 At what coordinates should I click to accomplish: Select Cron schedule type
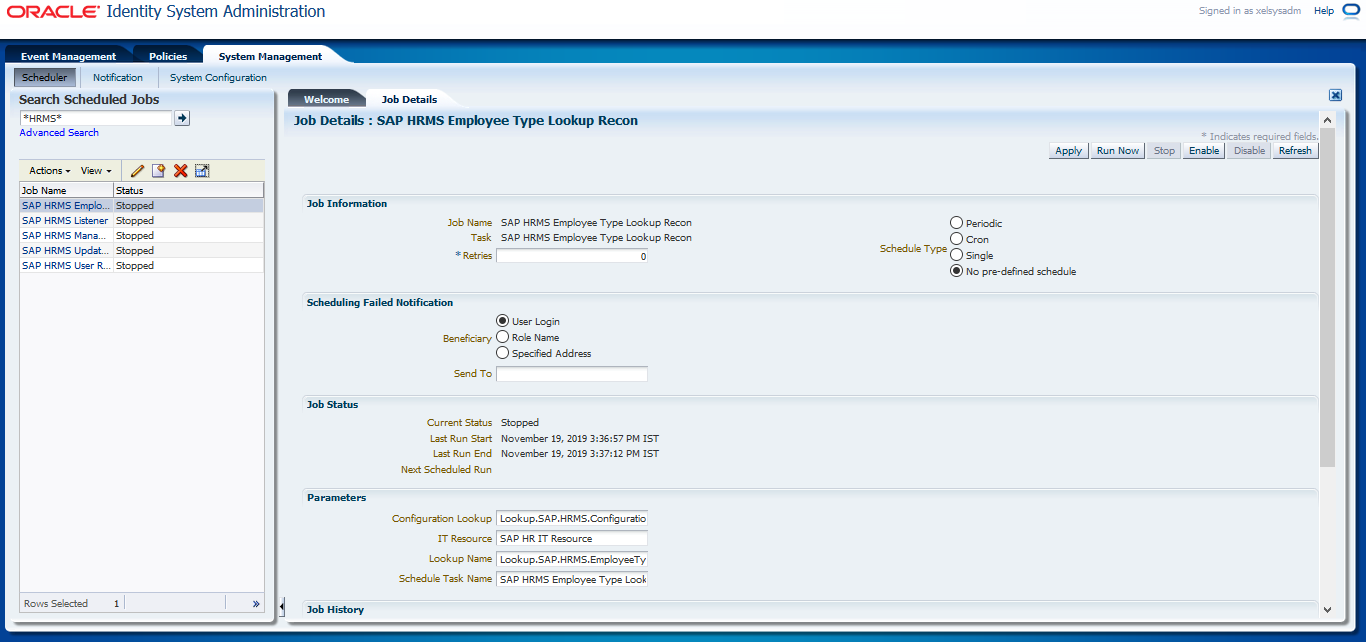click(x=956, y=239)
